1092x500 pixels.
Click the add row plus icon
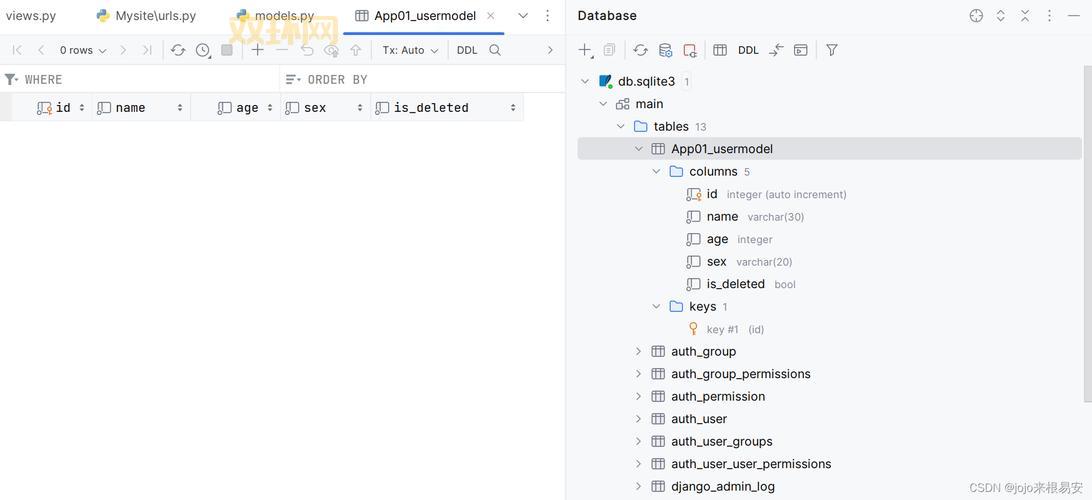pos(258,50)
